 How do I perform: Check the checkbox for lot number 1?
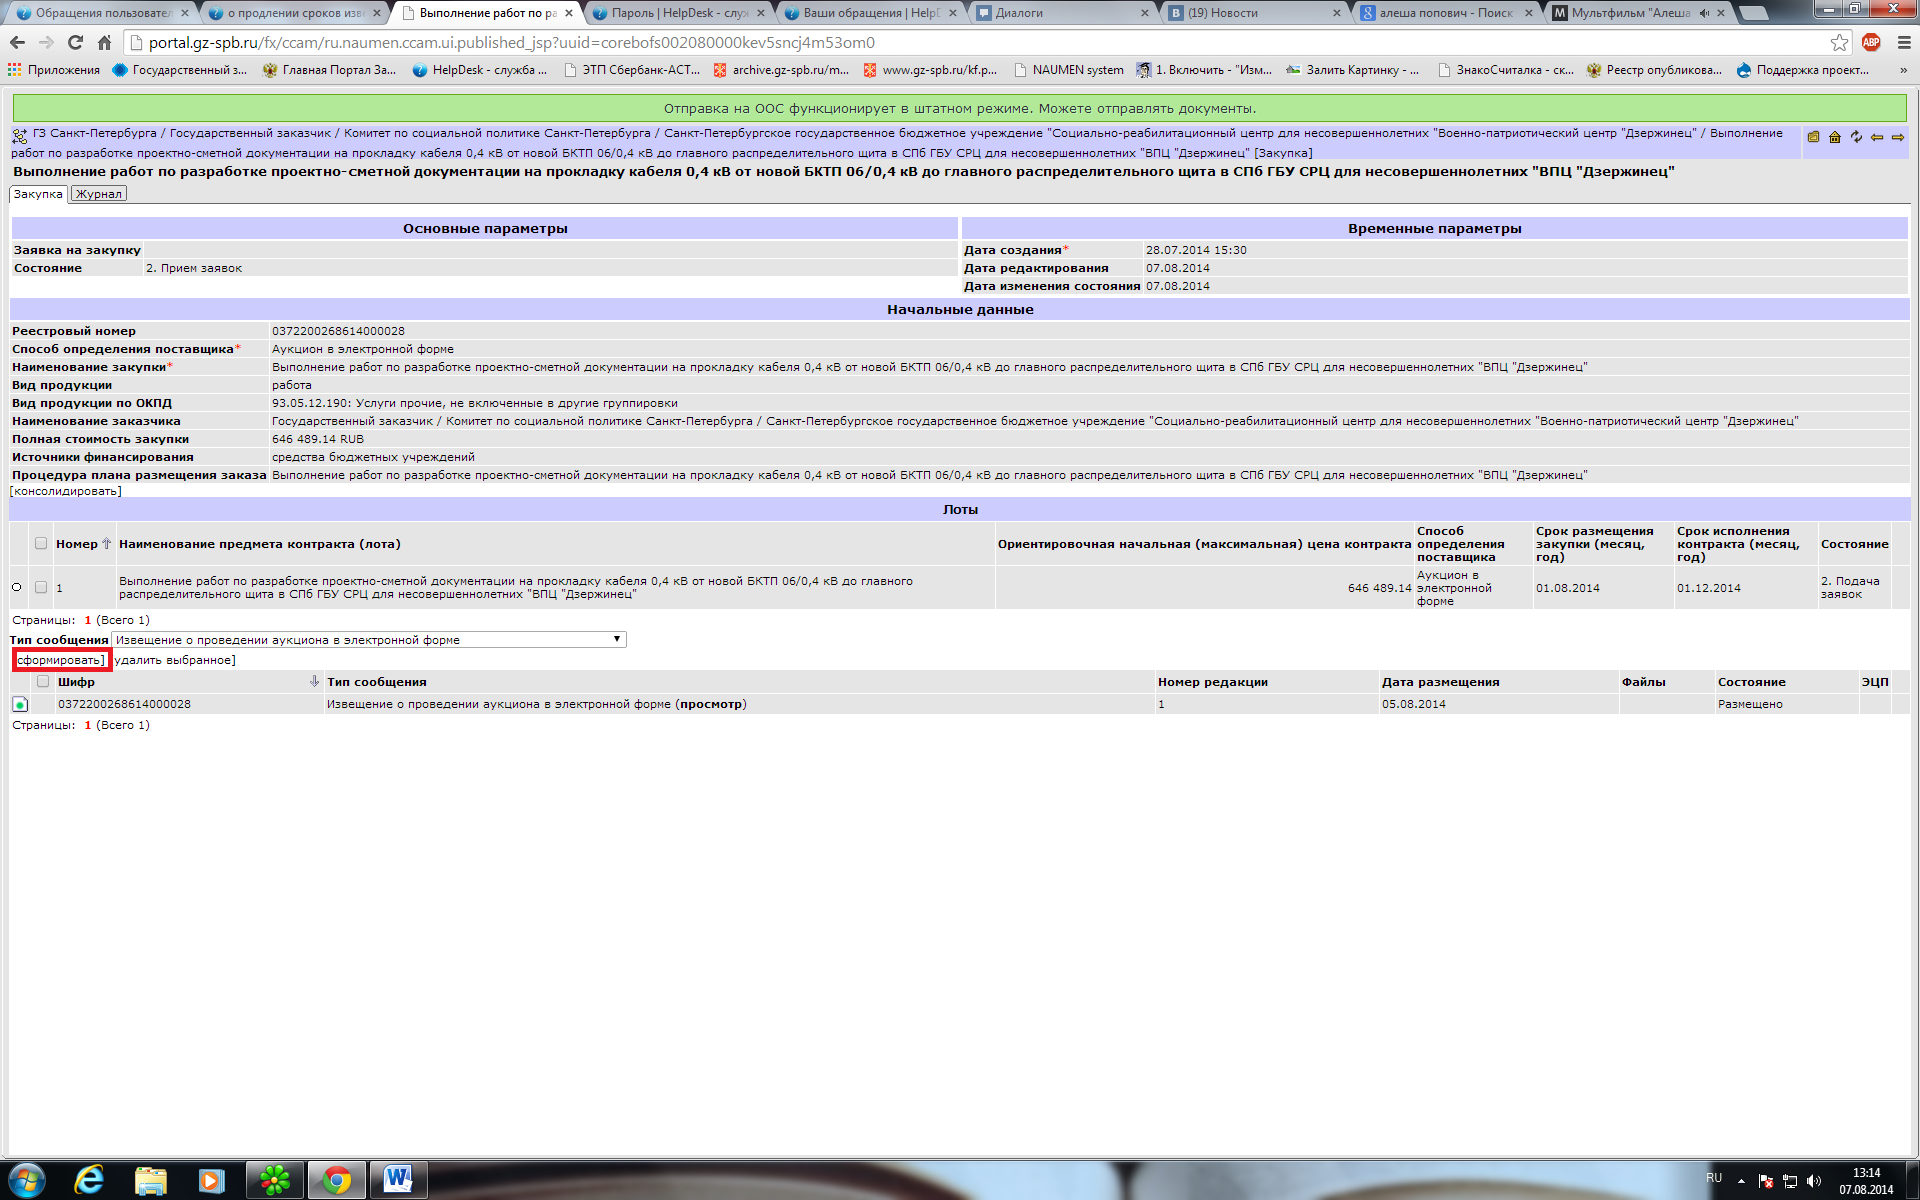click(41, 587)
